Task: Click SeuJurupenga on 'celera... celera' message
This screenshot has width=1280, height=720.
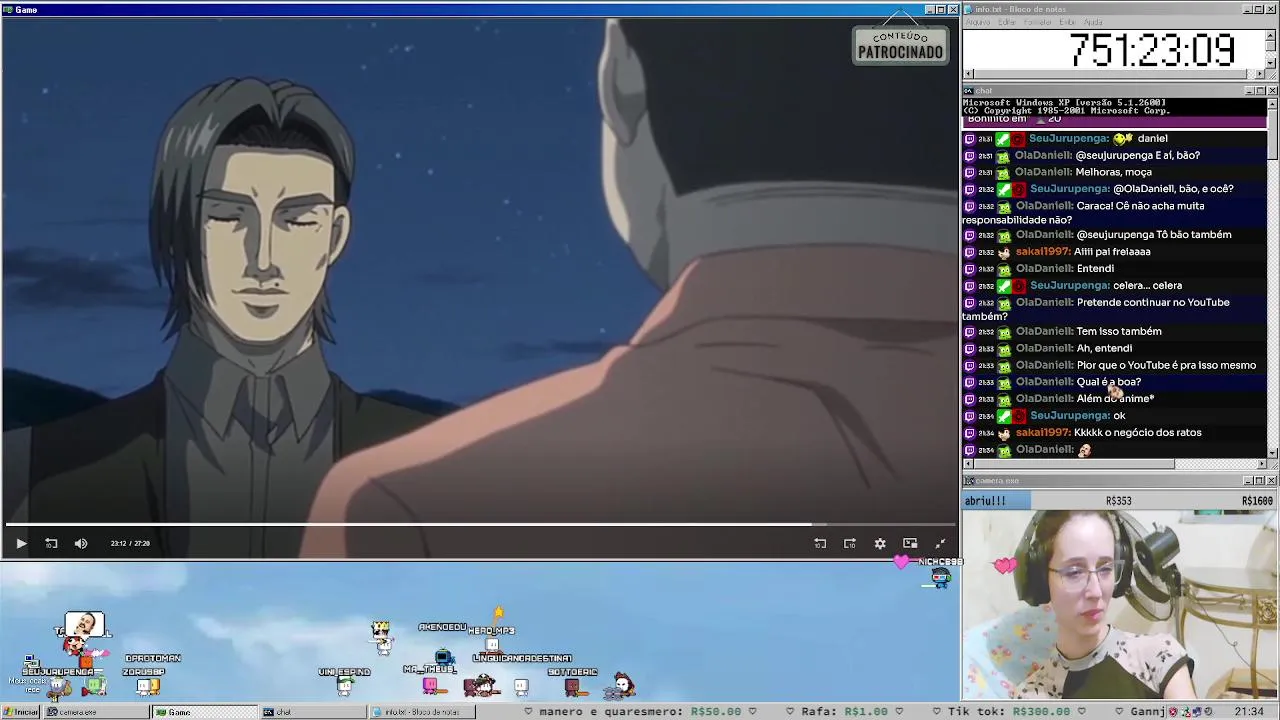Action: point(1069,286)
